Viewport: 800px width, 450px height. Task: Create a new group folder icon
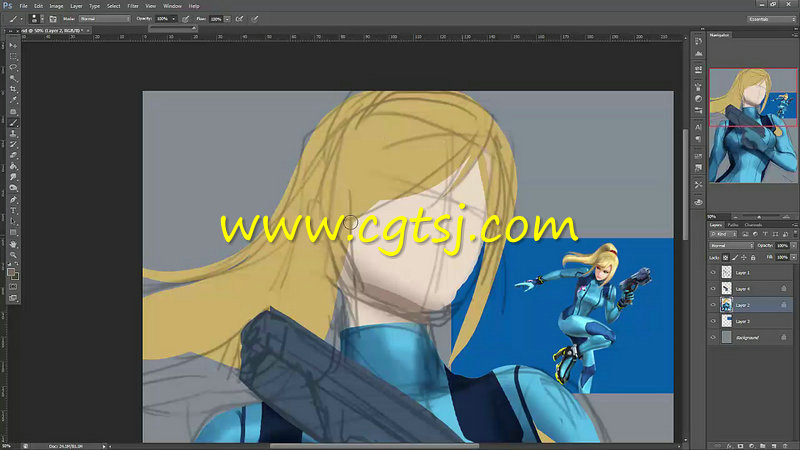(x=763, y=446)
